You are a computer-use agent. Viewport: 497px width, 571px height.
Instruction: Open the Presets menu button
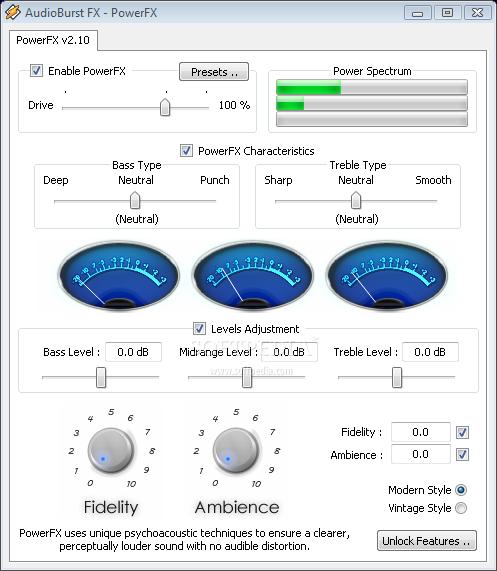214,72
